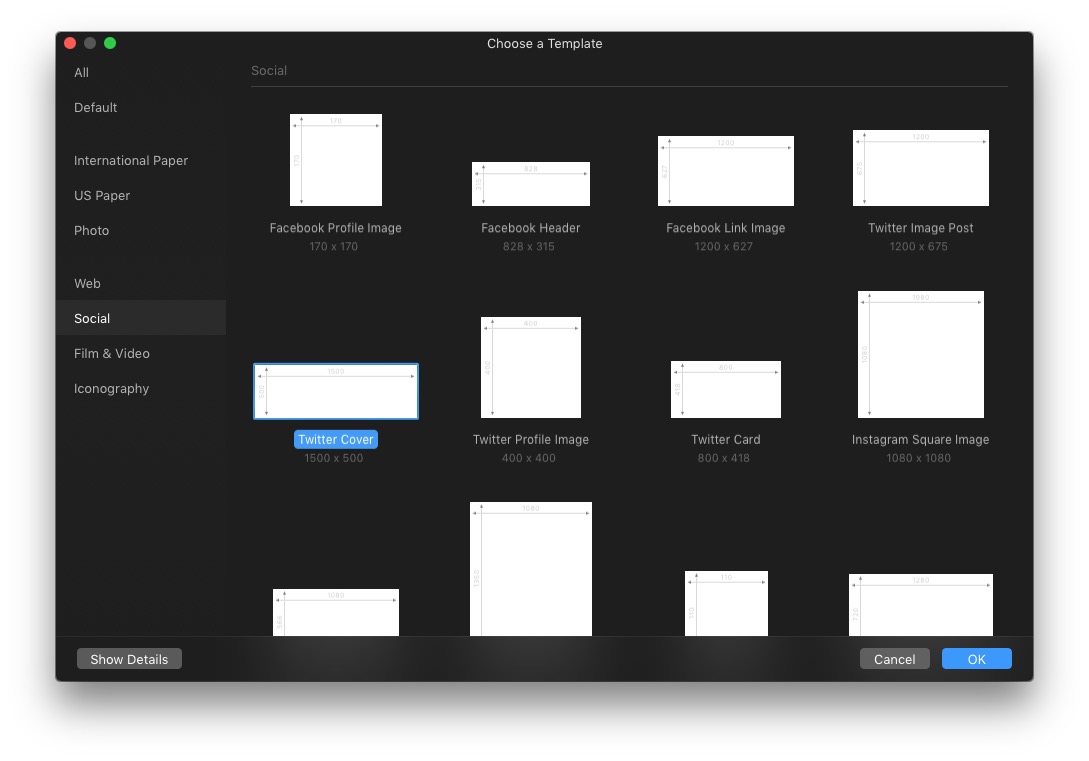Viewport: 1089px width, 761px height.
Task: Show International Paper templates
Action: (x=131, y=161)
